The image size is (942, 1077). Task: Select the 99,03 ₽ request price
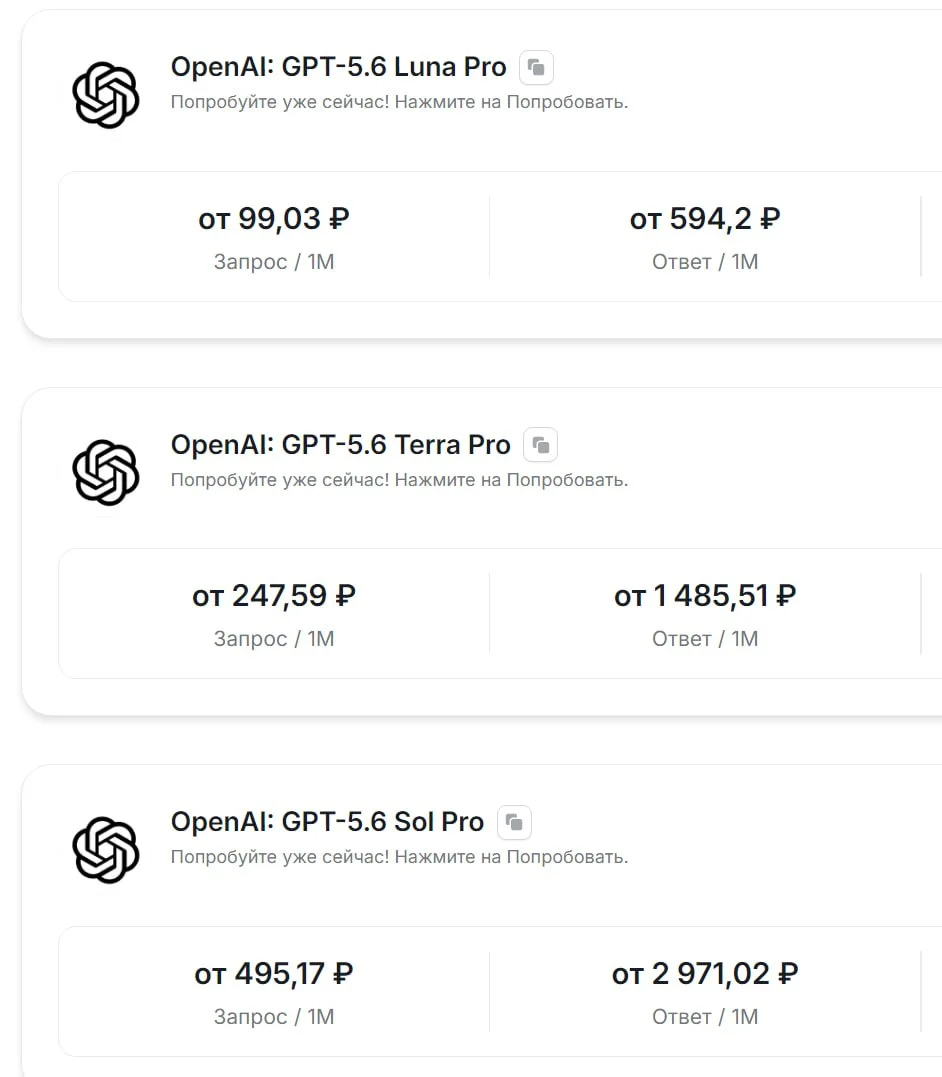coord(274,219)
